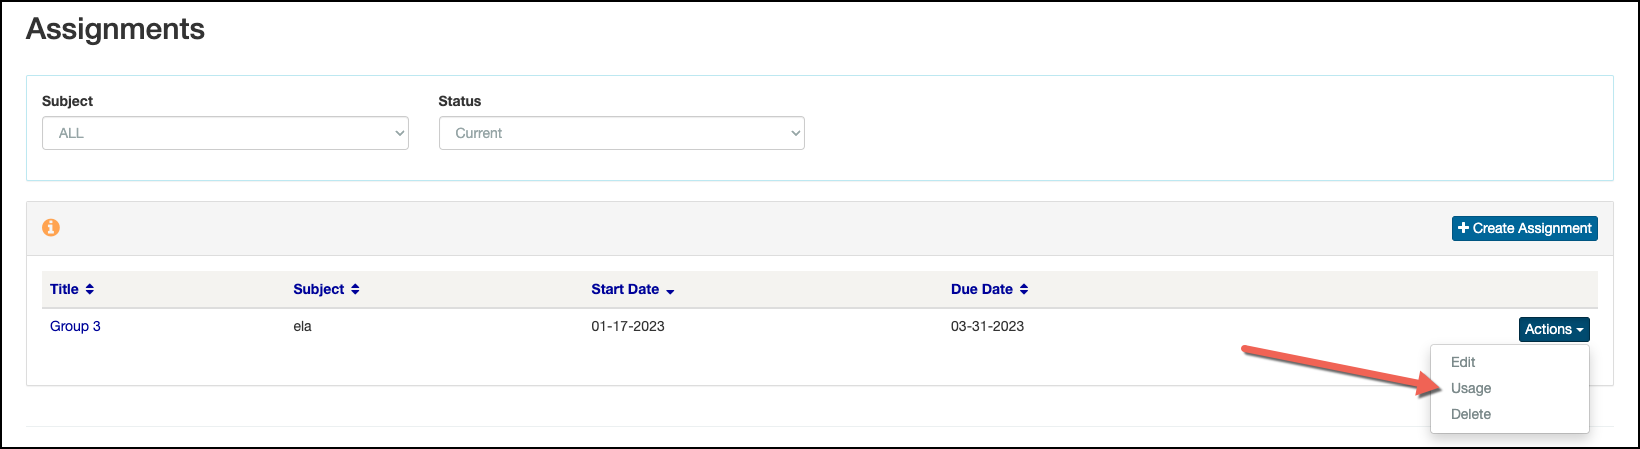Sort by the Subject column header text
The width and height of the screenshot is (1640, 449).
319,289
